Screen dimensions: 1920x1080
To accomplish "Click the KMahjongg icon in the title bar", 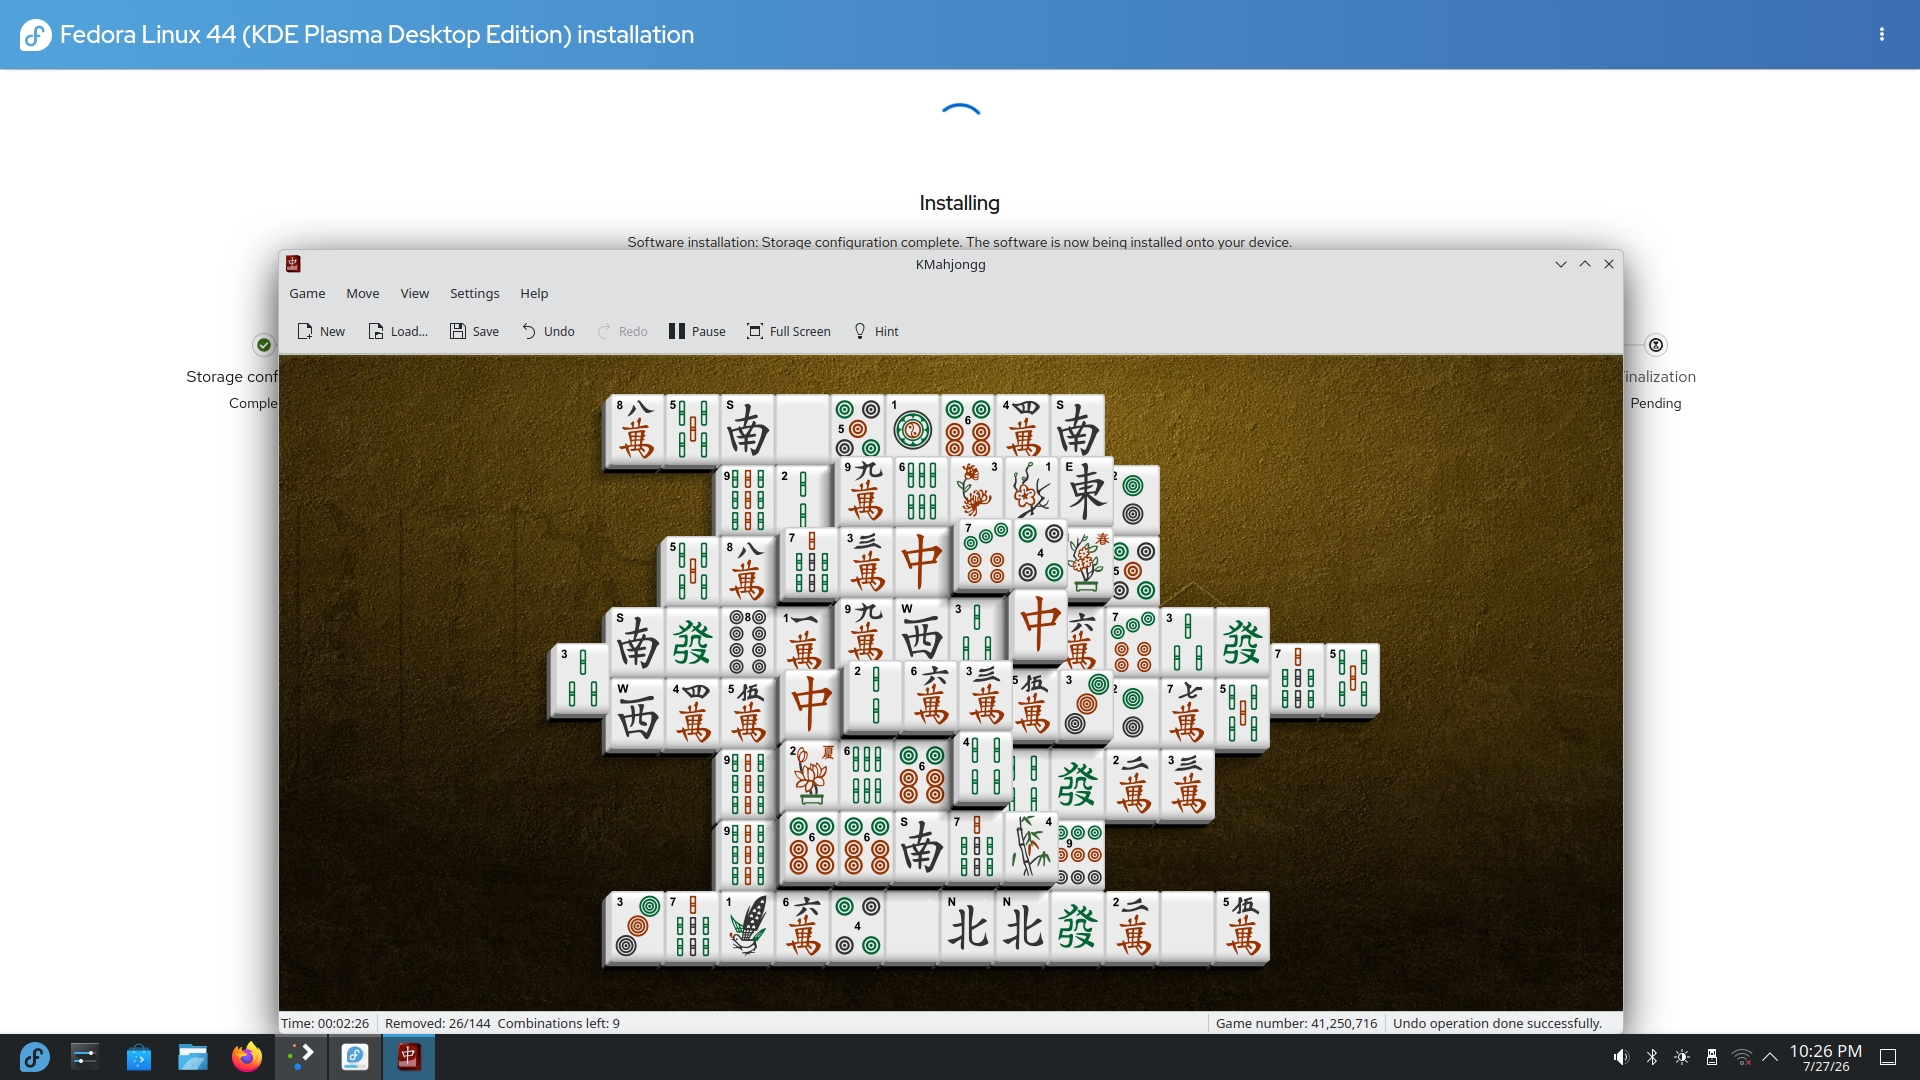I will pyautogui.click(x=293, y=264).
